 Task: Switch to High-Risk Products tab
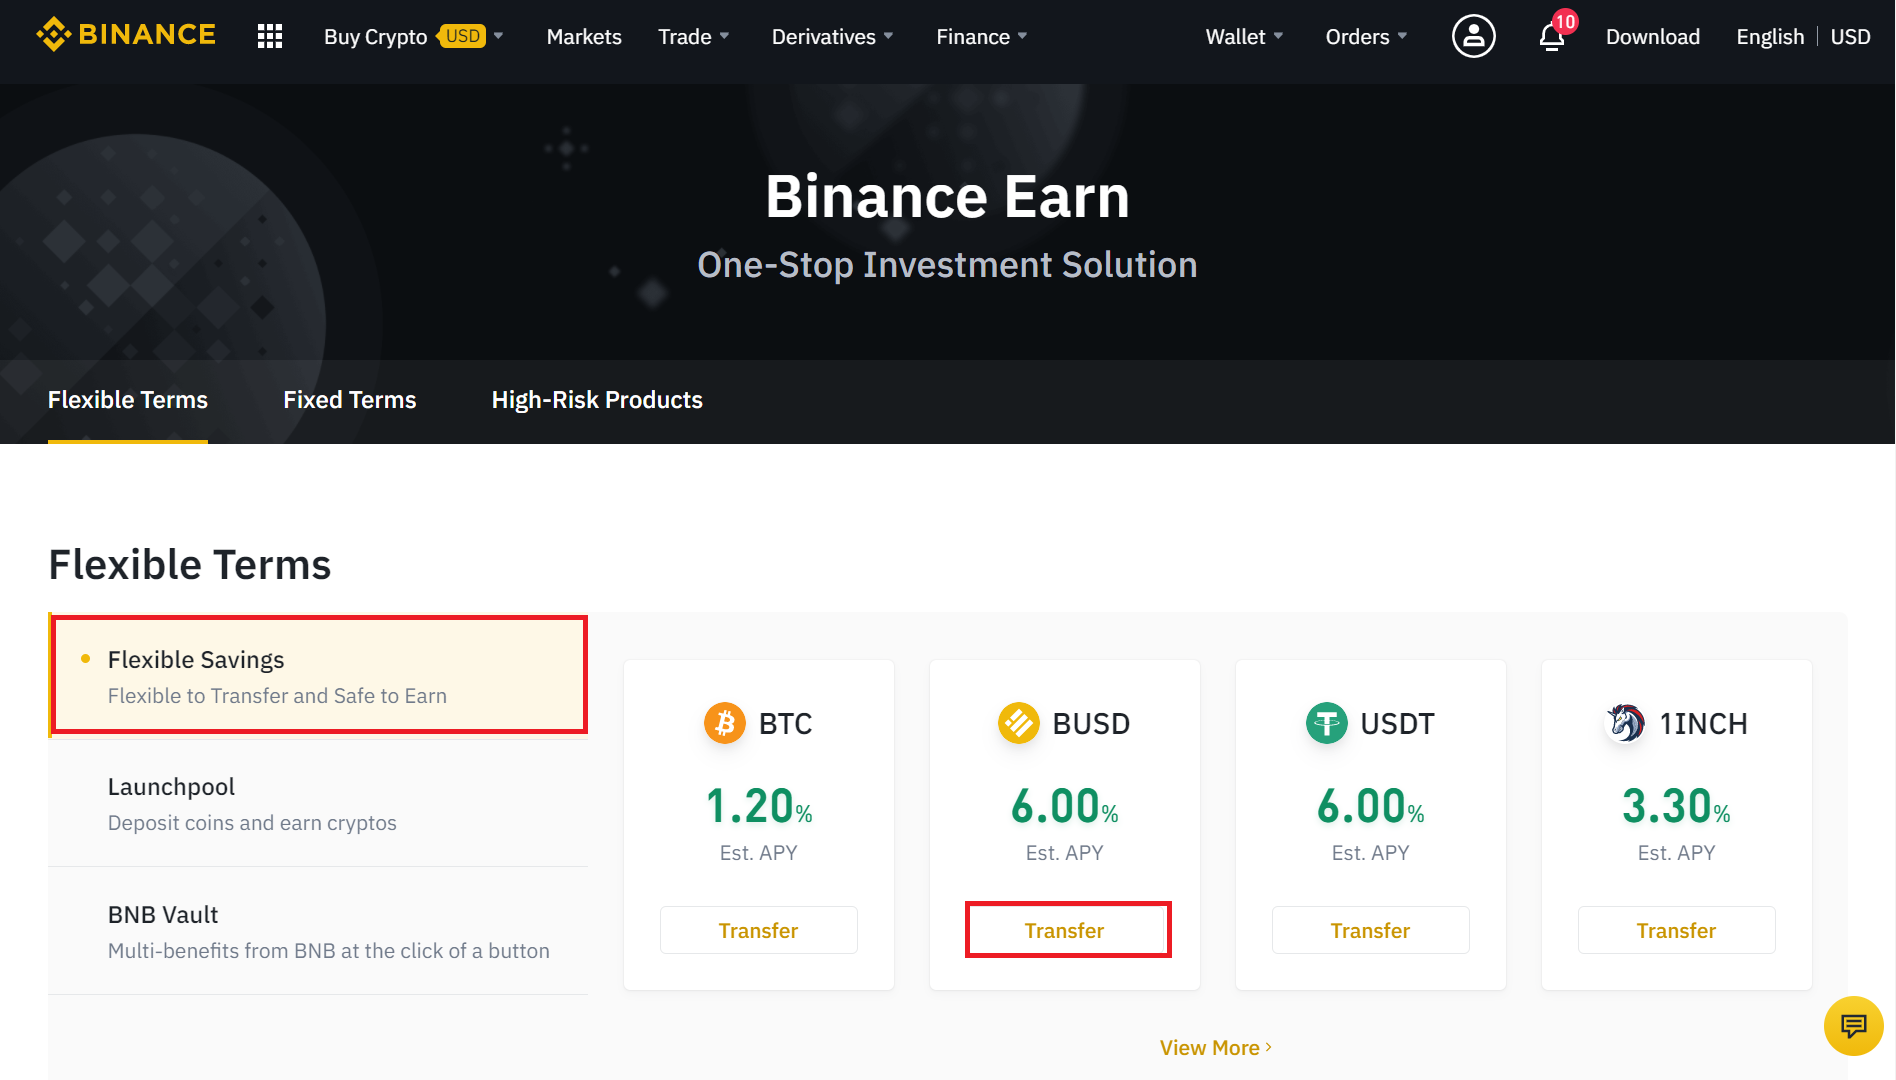click(597, 400)
